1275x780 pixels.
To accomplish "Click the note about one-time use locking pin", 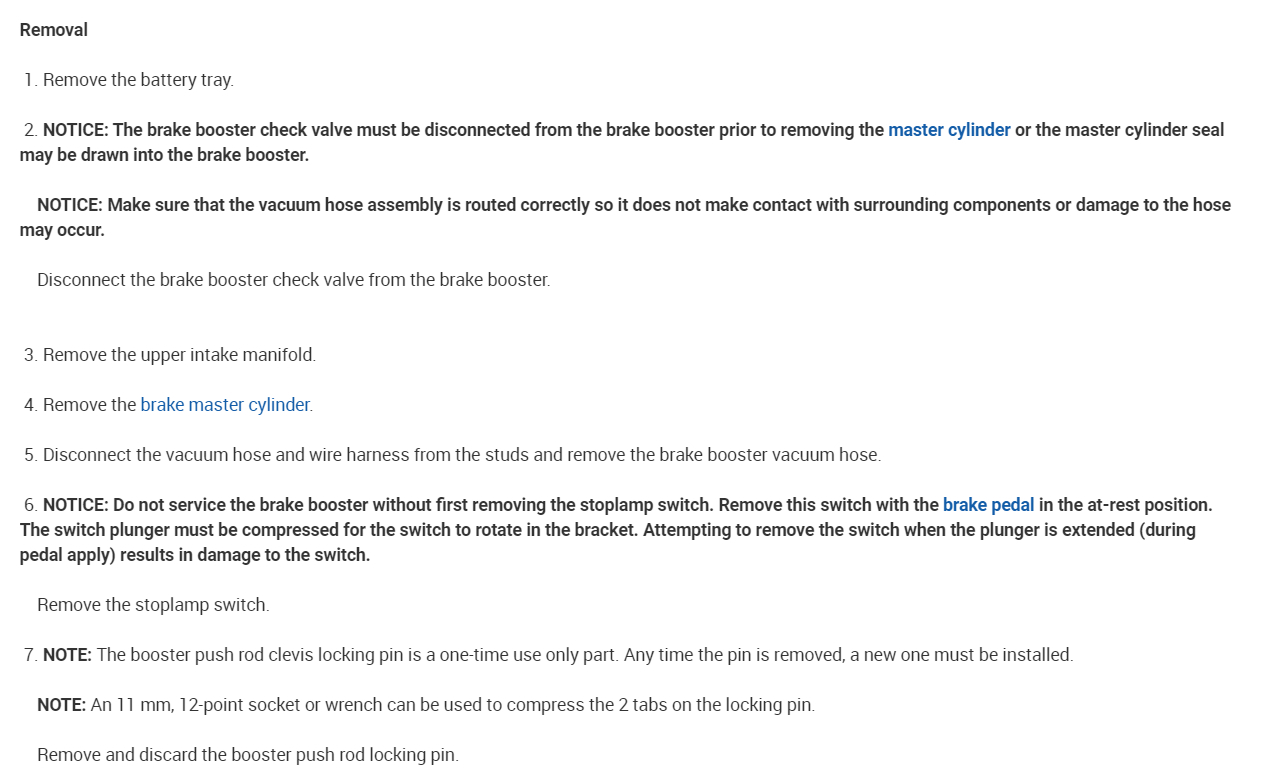I will pos(584,655).
